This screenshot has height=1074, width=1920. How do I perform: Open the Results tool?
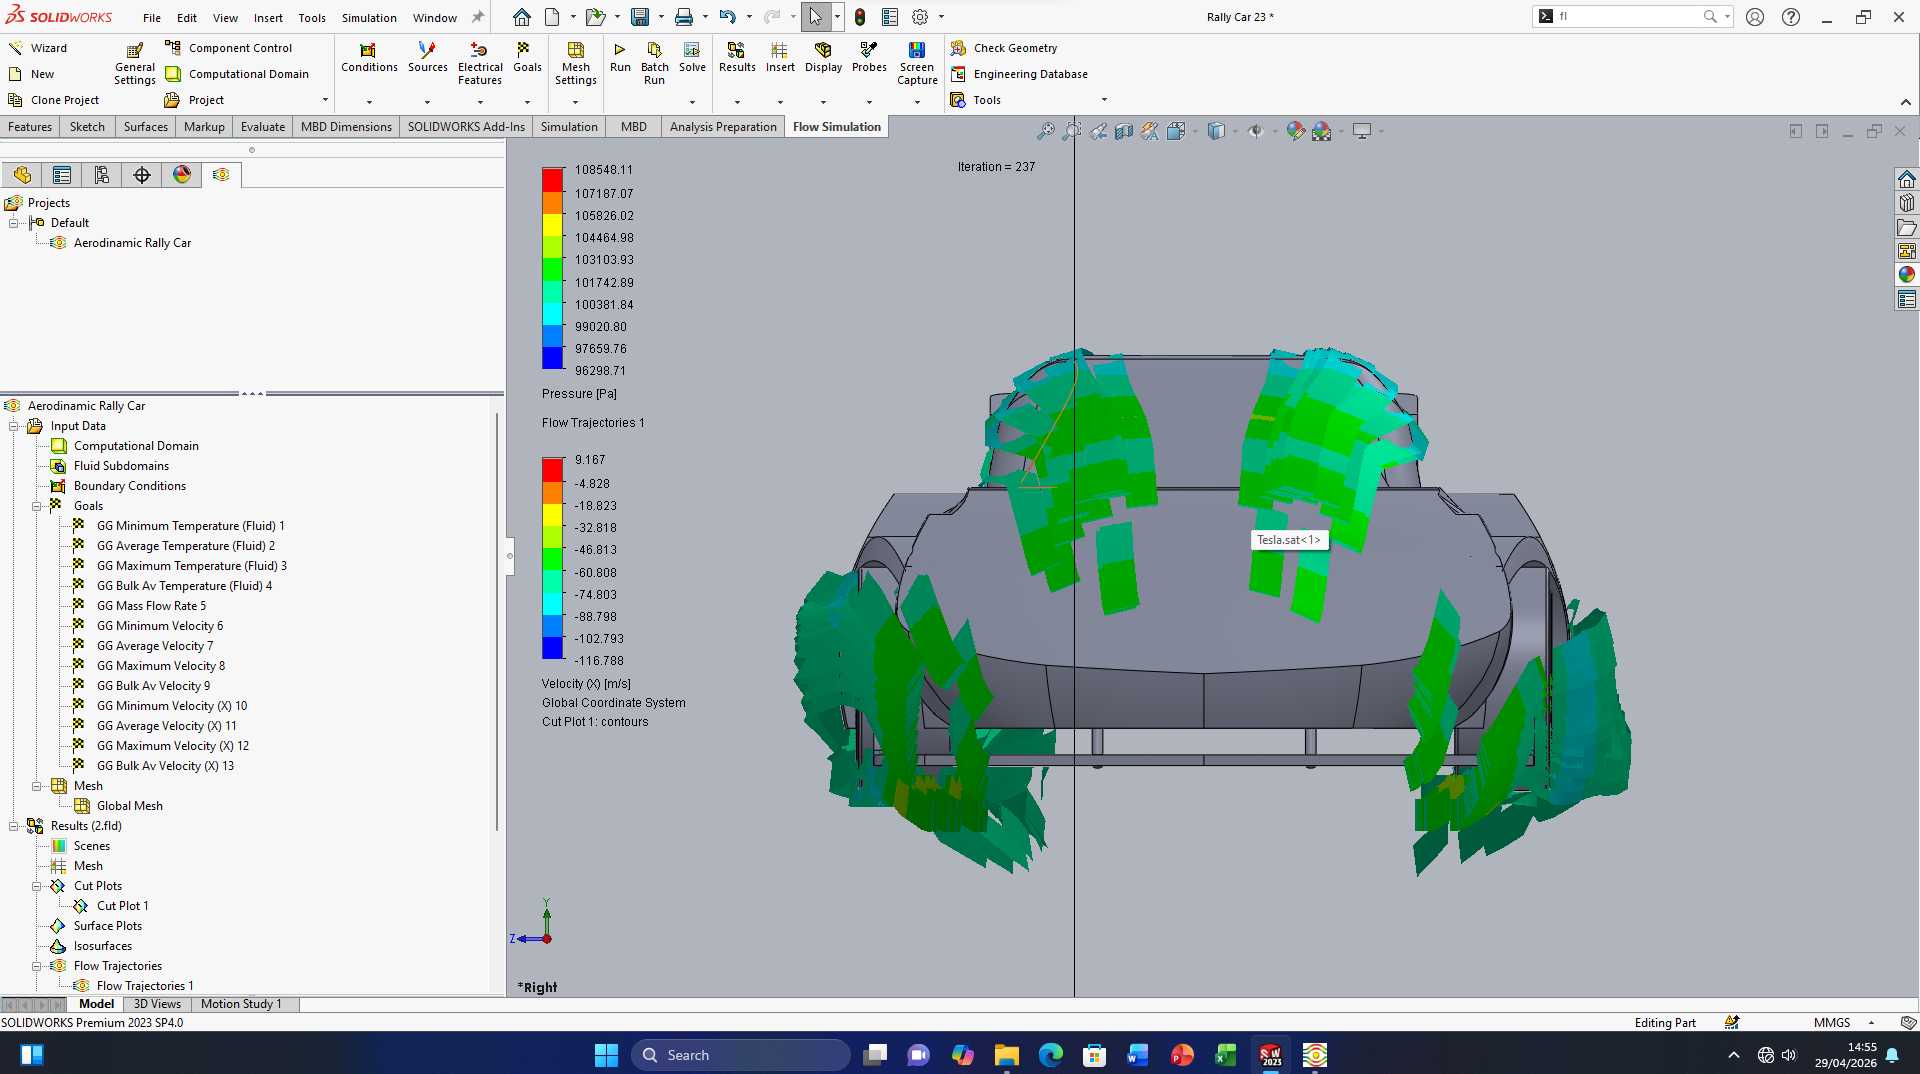(x=737, y=57)
